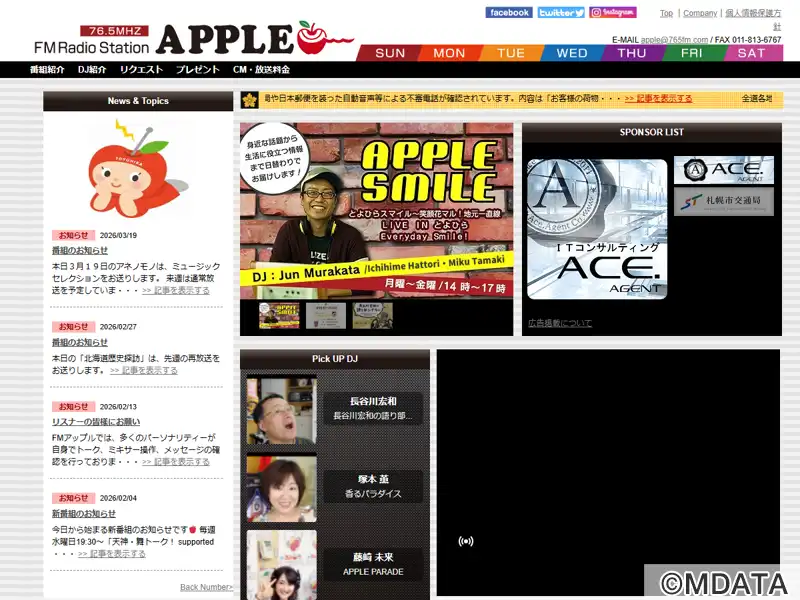
Task: Click the apple@765fm.com email link
Action: click(674, 40)
